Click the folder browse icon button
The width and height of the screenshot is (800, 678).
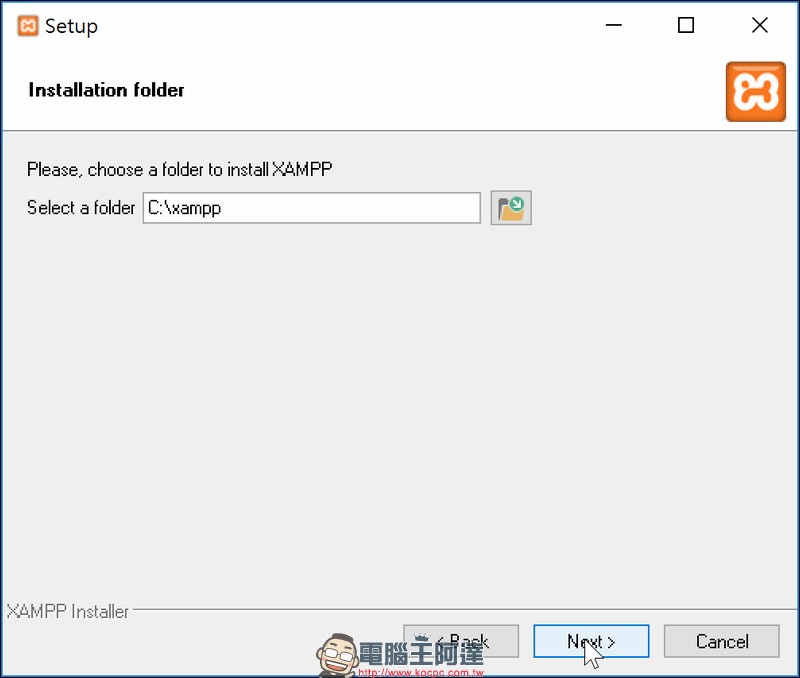tap(511, 208)
